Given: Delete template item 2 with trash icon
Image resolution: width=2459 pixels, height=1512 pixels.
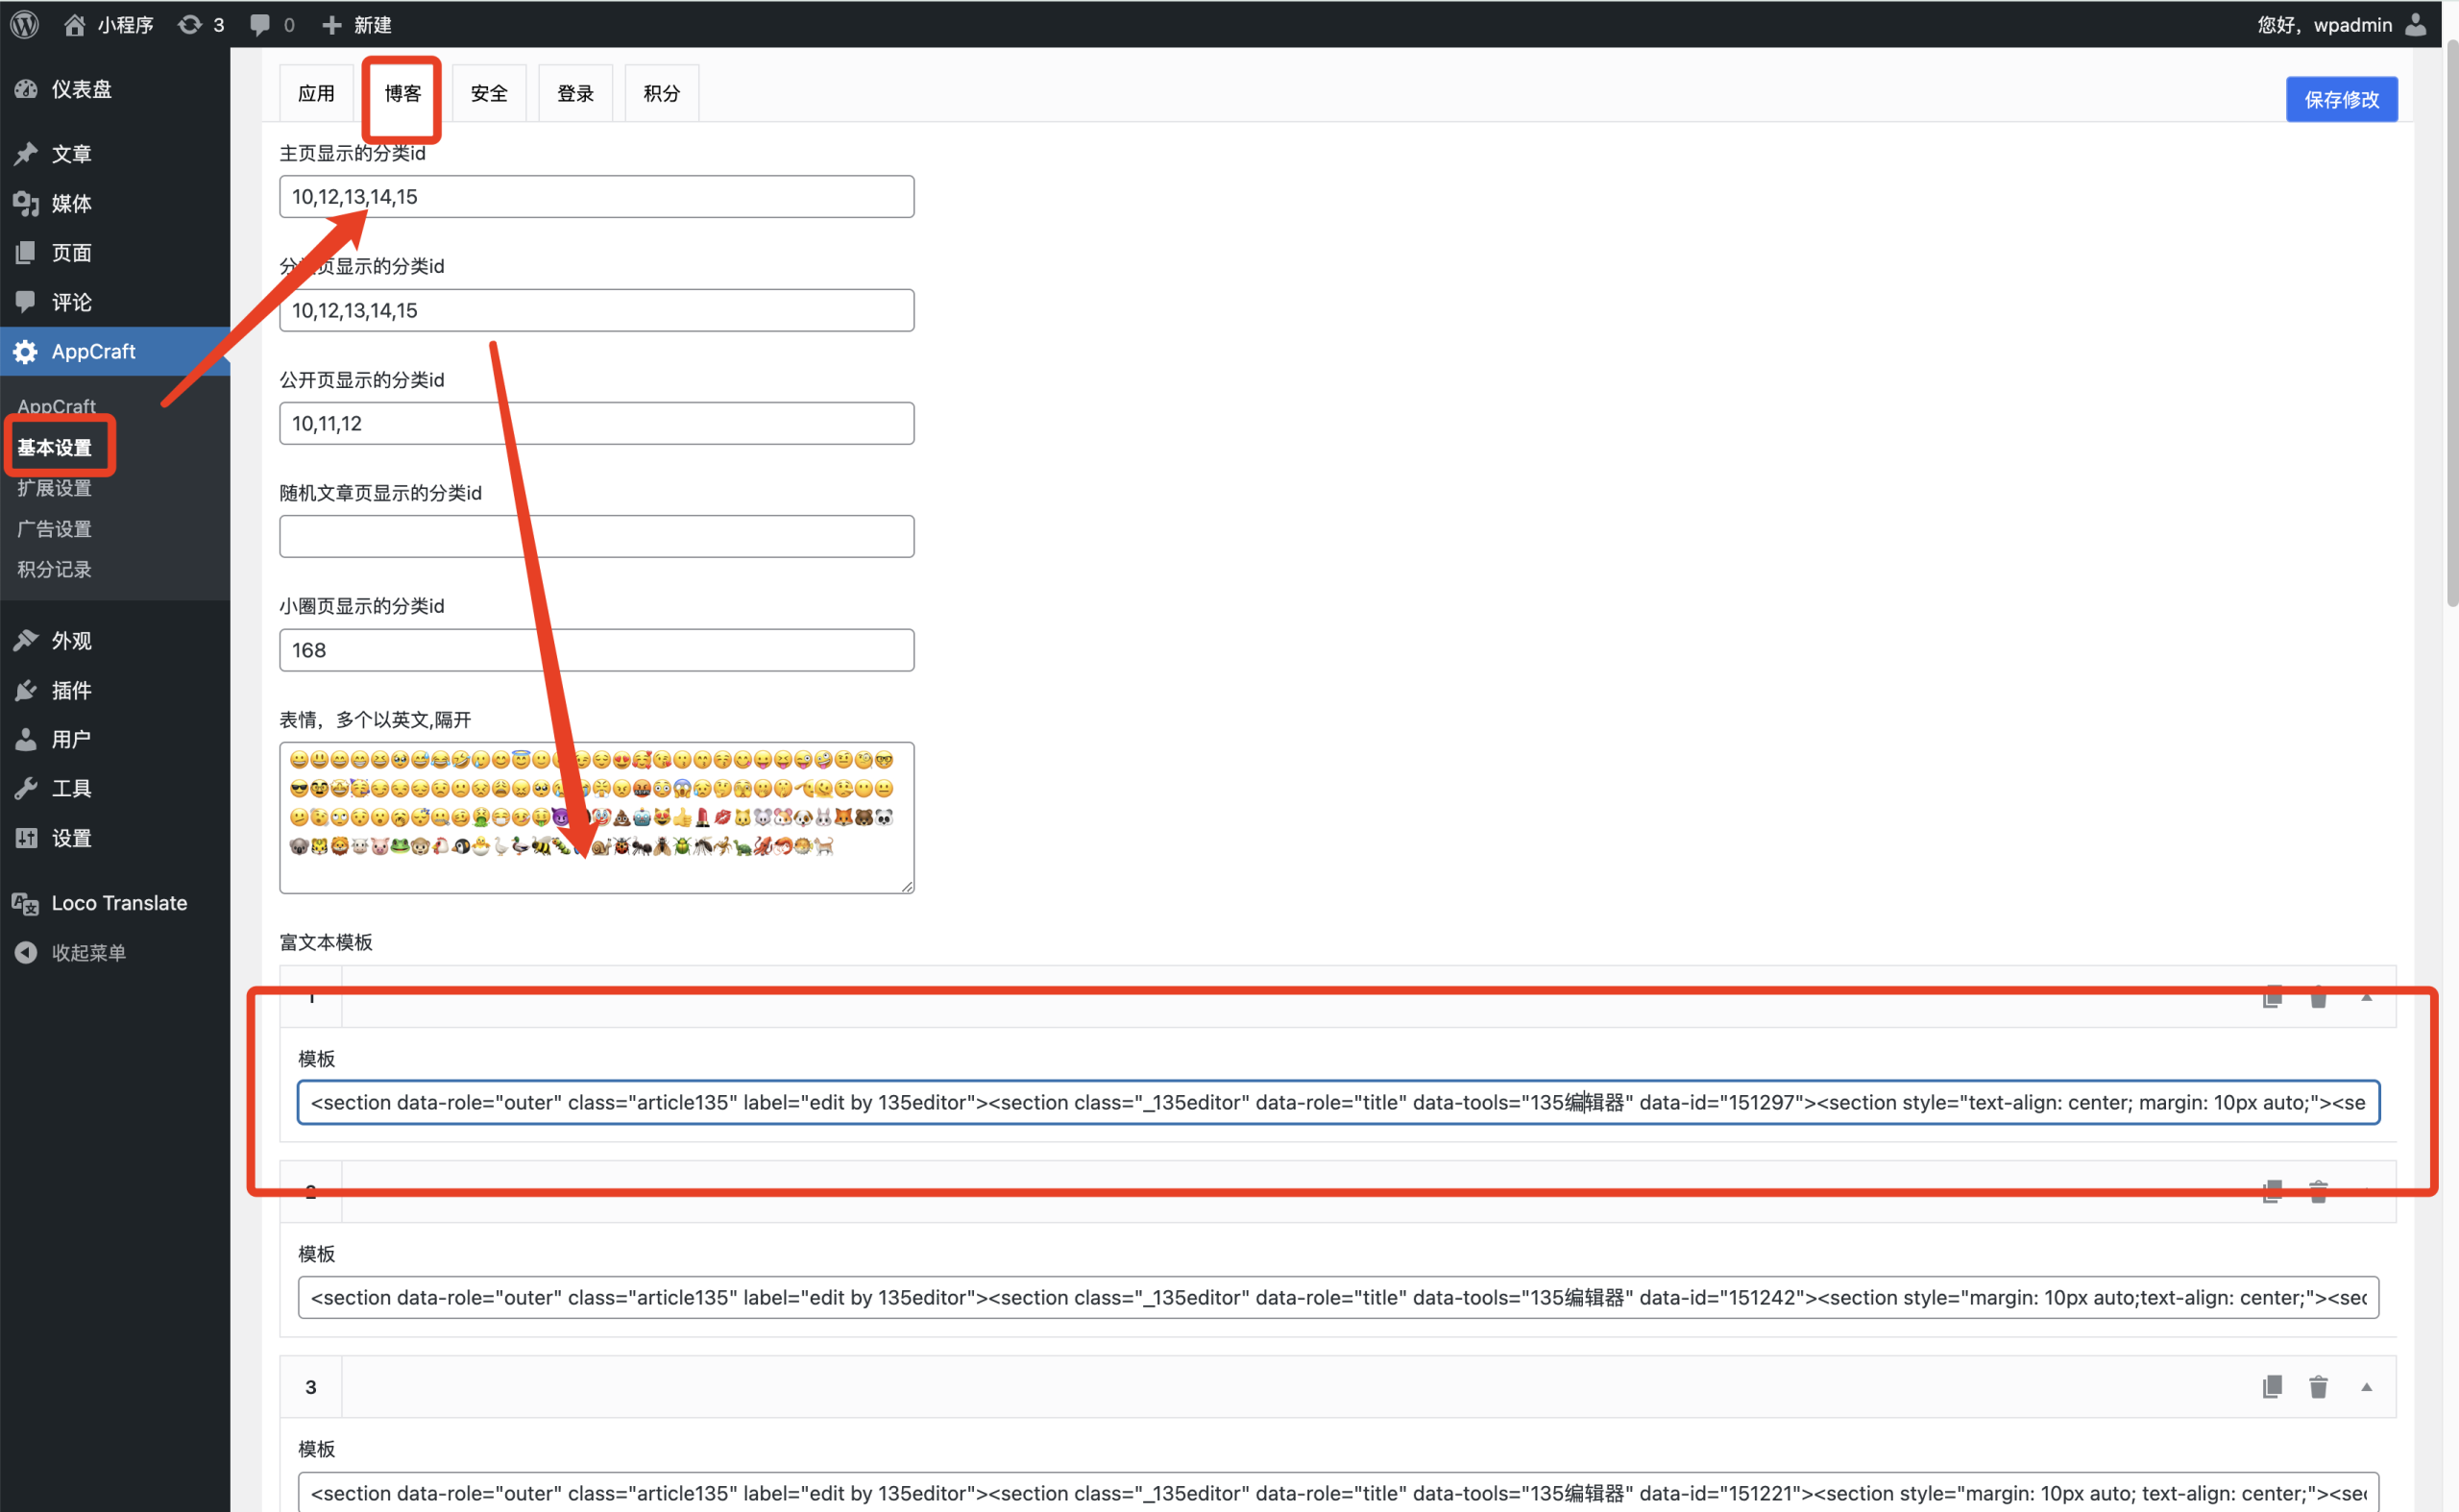Looking at the screenshot, I should 2318,1191.
